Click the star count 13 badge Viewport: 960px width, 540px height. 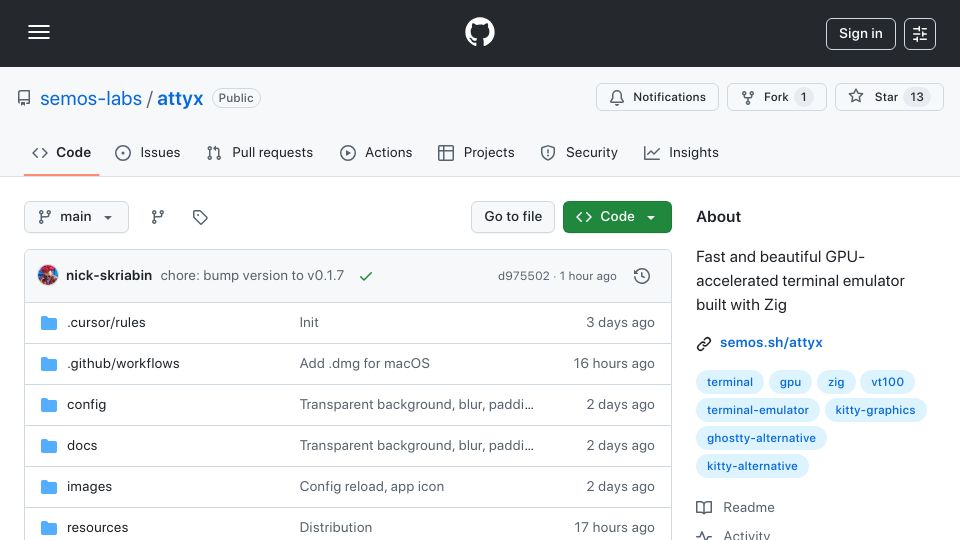[917, 97]
